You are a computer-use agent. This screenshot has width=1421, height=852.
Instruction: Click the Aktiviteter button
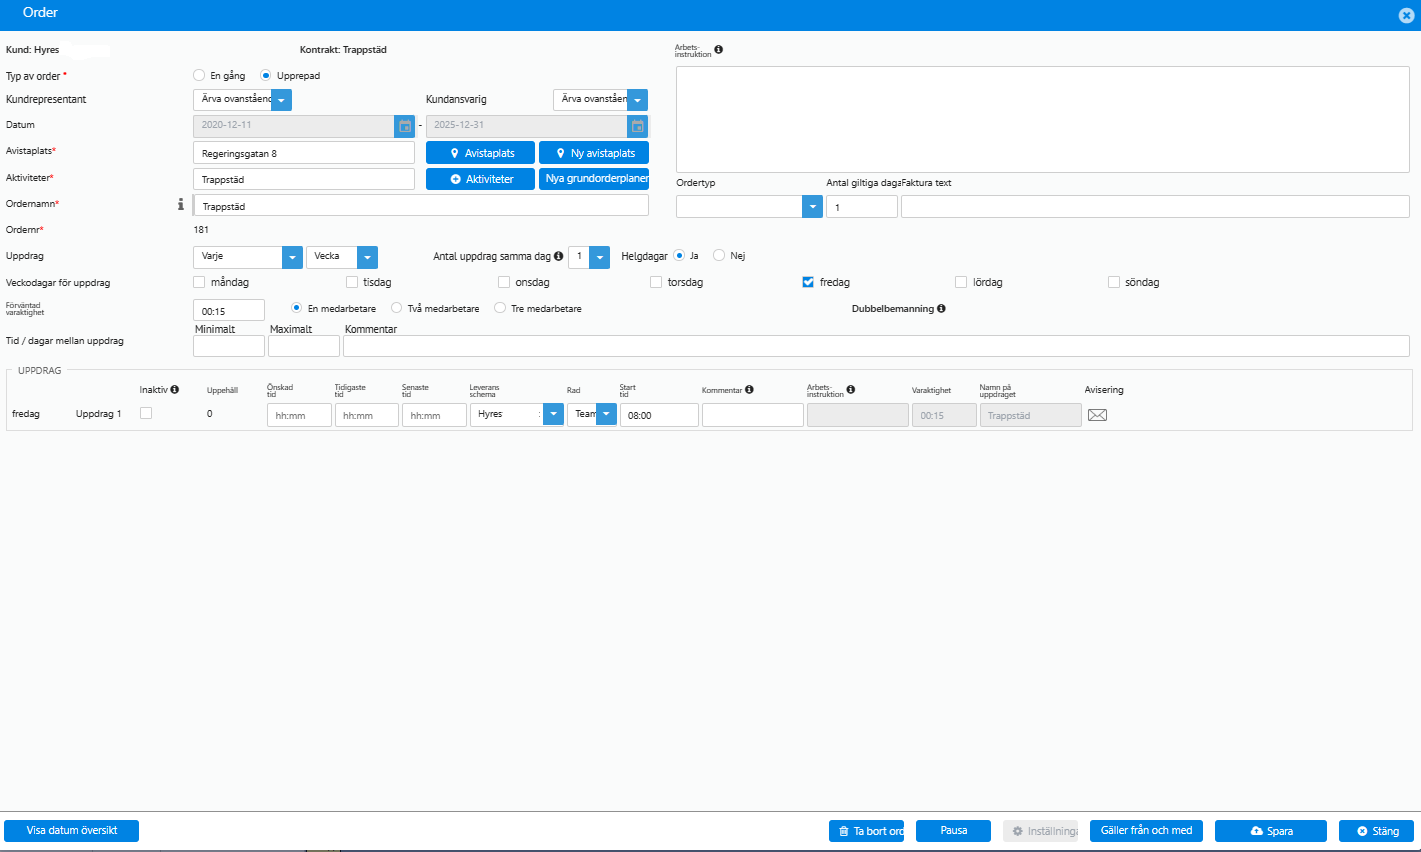480,179
